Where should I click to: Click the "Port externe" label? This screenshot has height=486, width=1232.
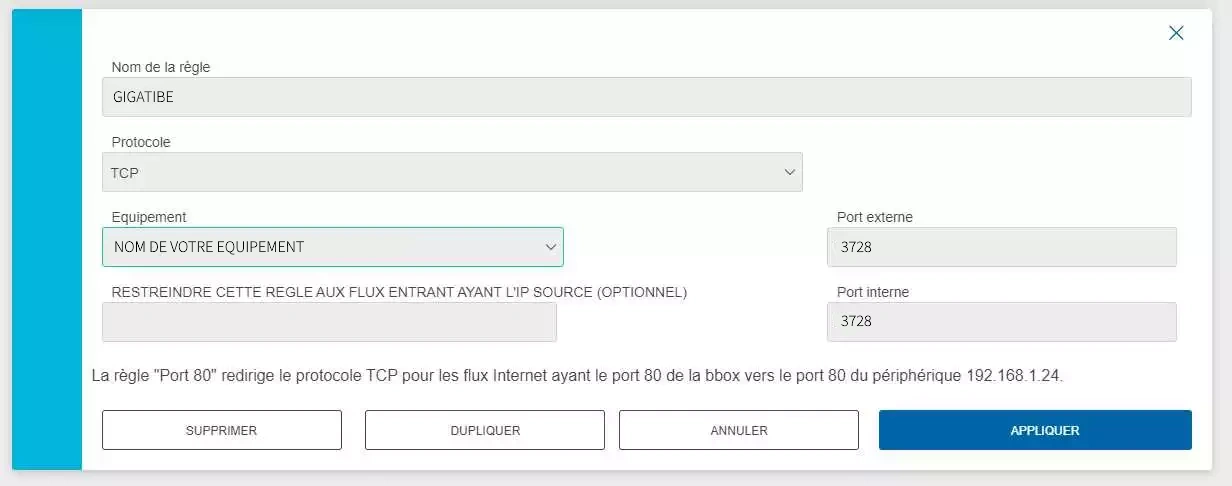point(875,217)
